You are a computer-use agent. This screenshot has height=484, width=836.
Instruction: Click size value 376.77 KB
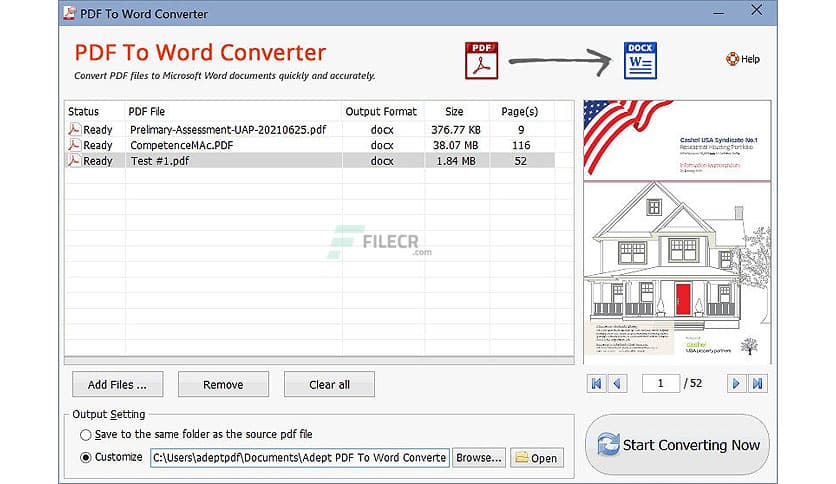[x=456, y=130]
